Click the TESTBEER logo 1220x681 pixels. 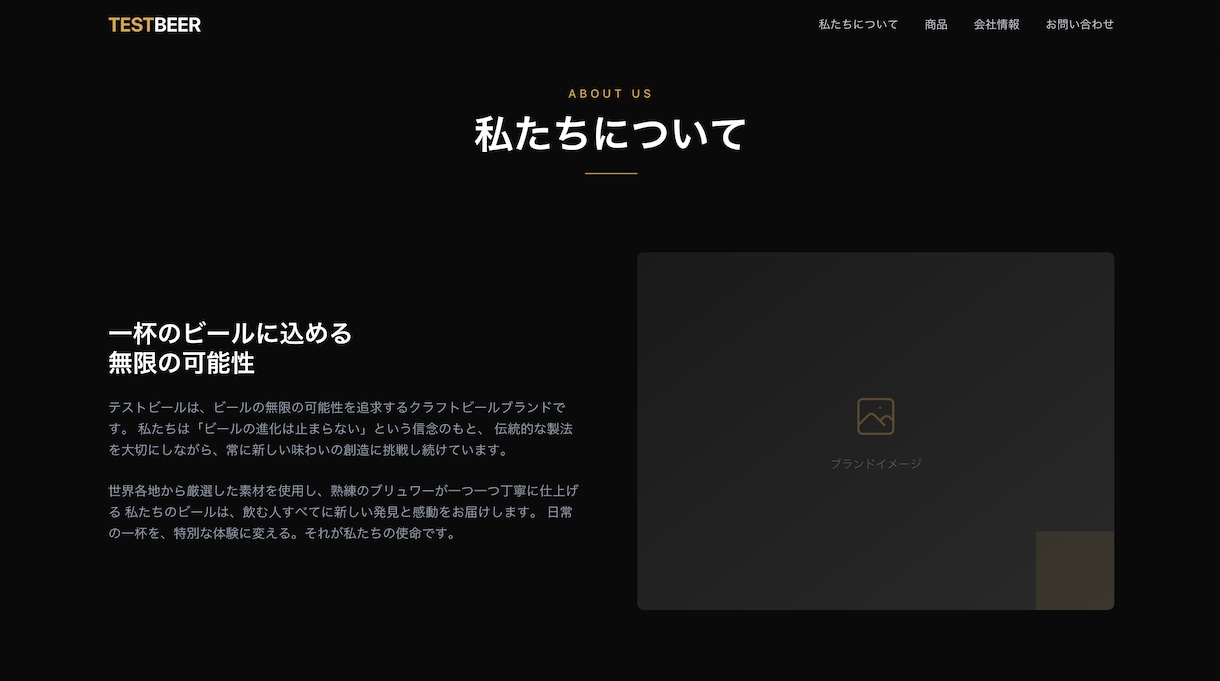[155, 25]
